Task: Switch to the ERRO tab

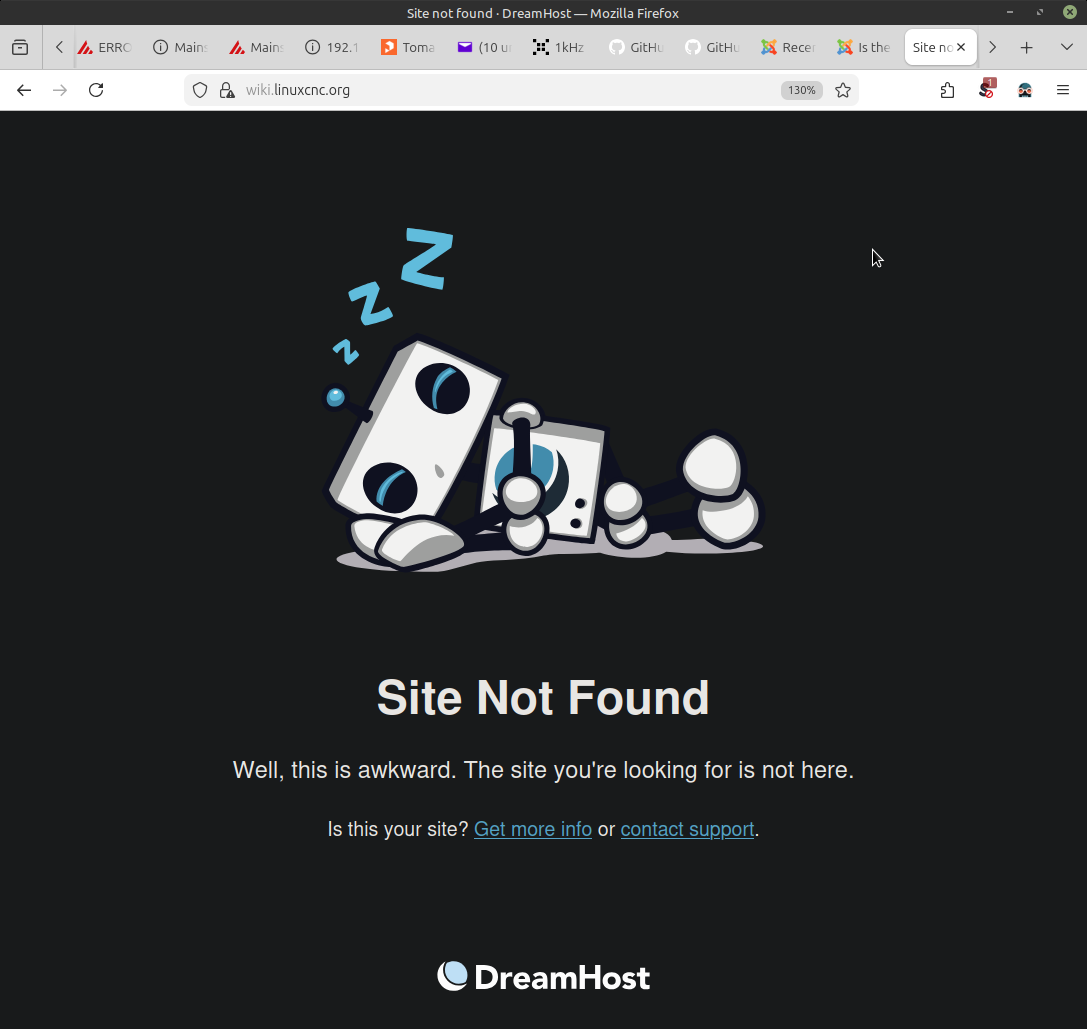Action: tap(105, 47)
